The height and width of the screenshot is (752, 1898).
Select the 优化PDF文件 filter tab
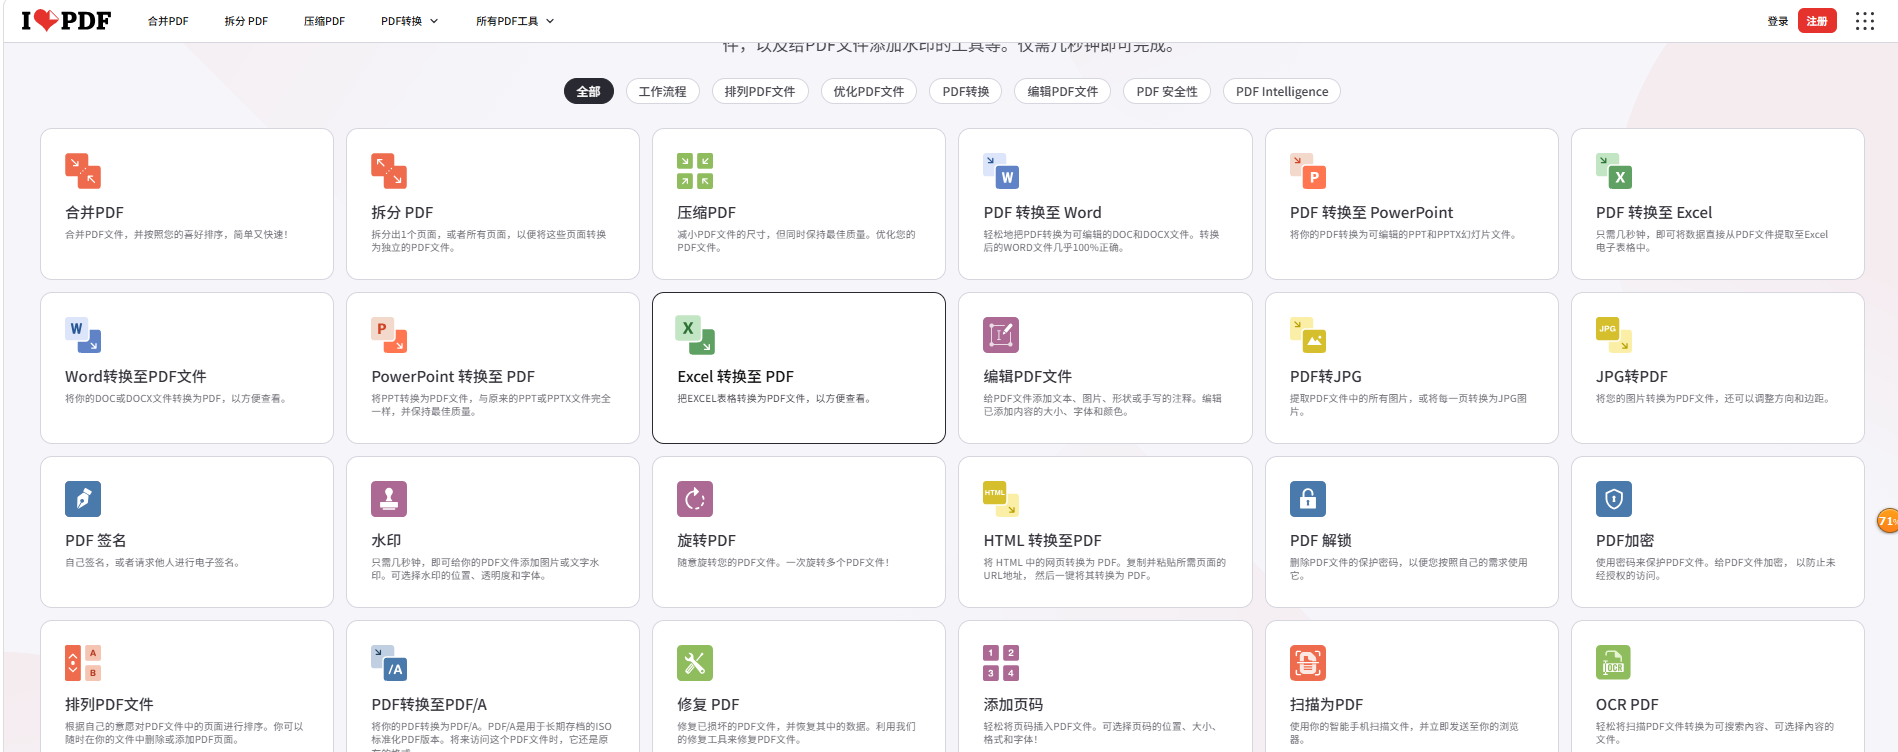[x=869, y=91]
